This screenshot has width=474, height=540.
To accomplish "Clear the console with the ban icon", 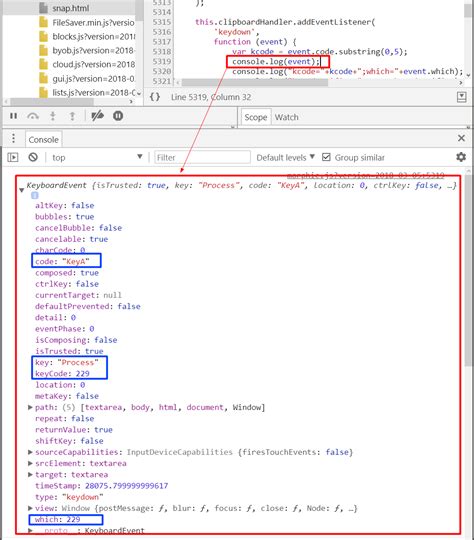I will [x=33, y=157].
